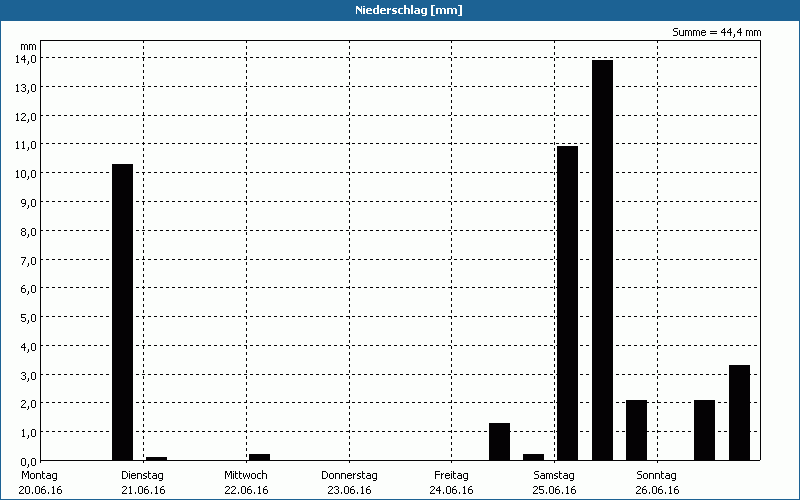This screenshot has width=800, height=500.
Task: Click the 0,0 y-axis label
Action: [29, 461]
